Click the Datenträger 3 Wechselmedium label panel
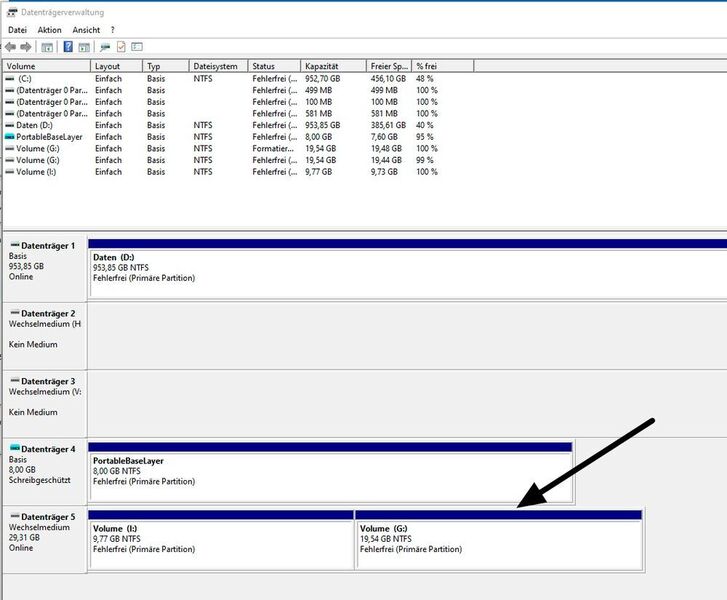727x600 pixels. click(x=45, y=404)
